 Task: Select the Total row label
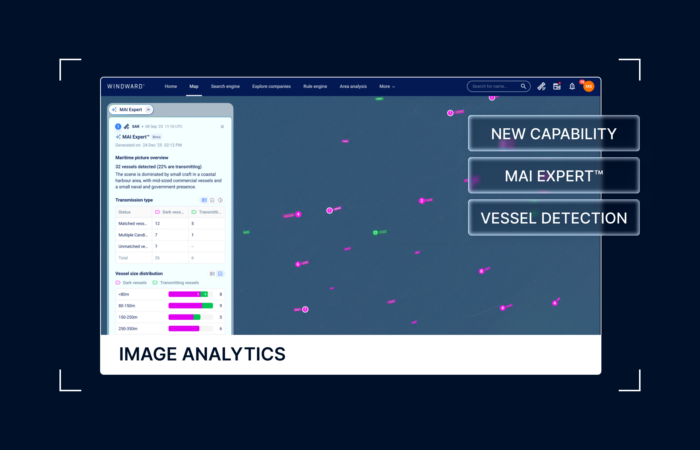[123, 258]
